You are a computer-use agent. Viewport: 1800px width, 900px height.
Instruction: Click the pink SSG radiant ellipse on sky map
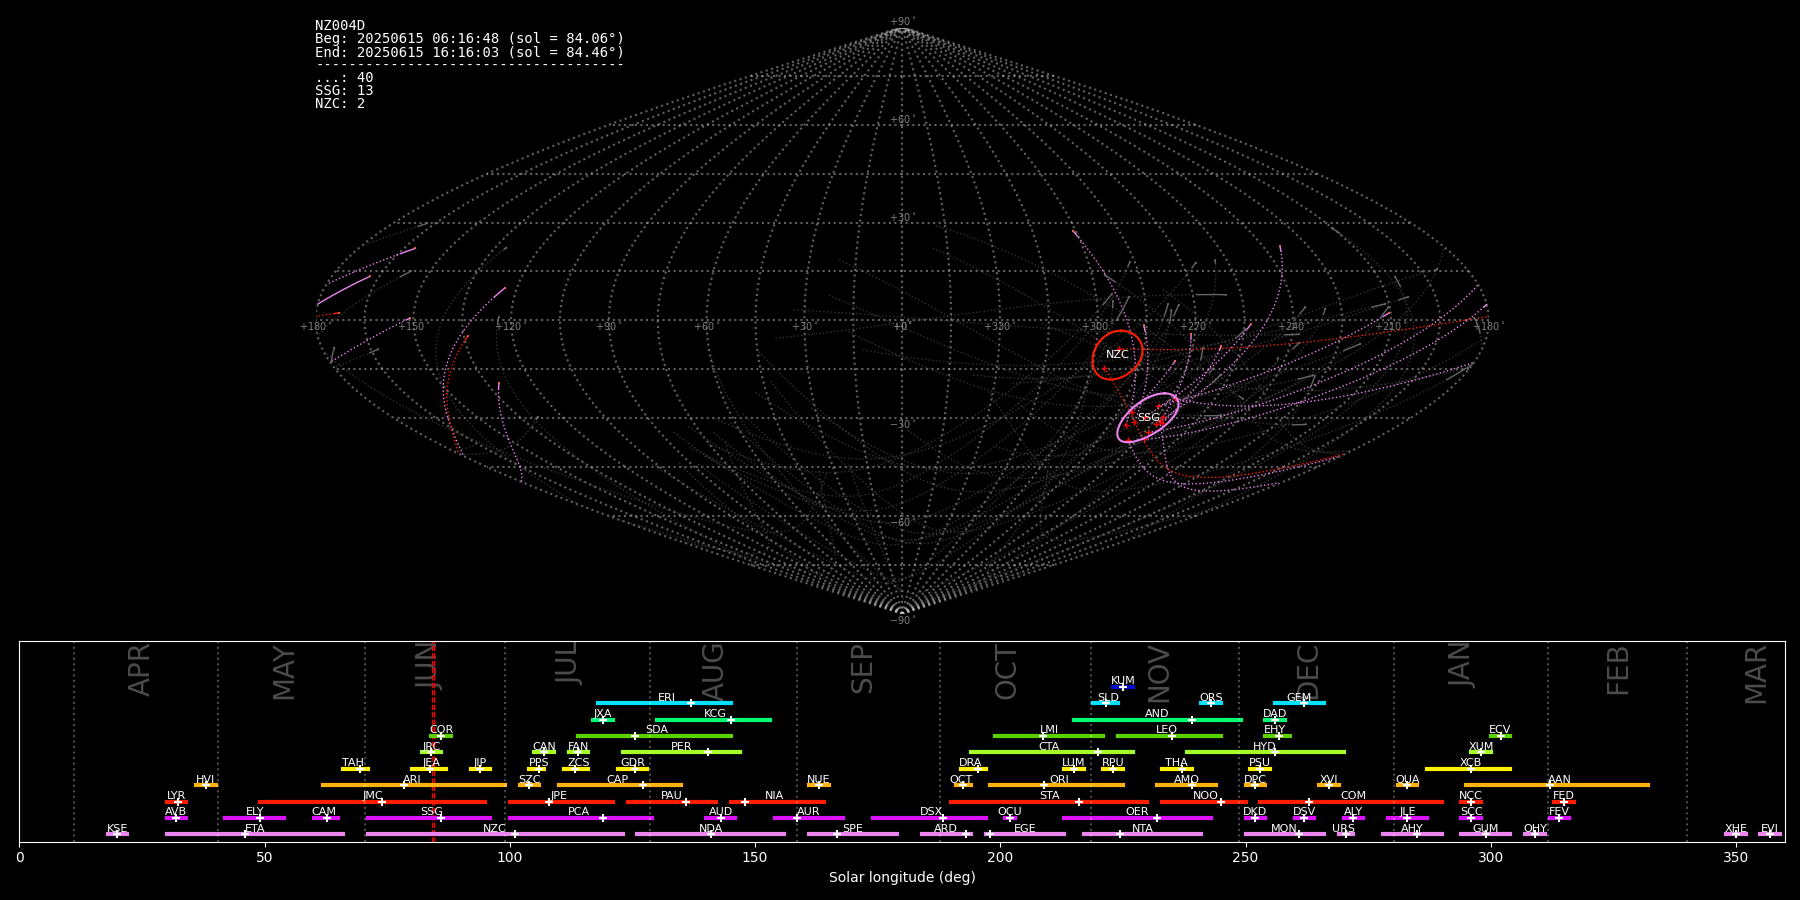1148,418
